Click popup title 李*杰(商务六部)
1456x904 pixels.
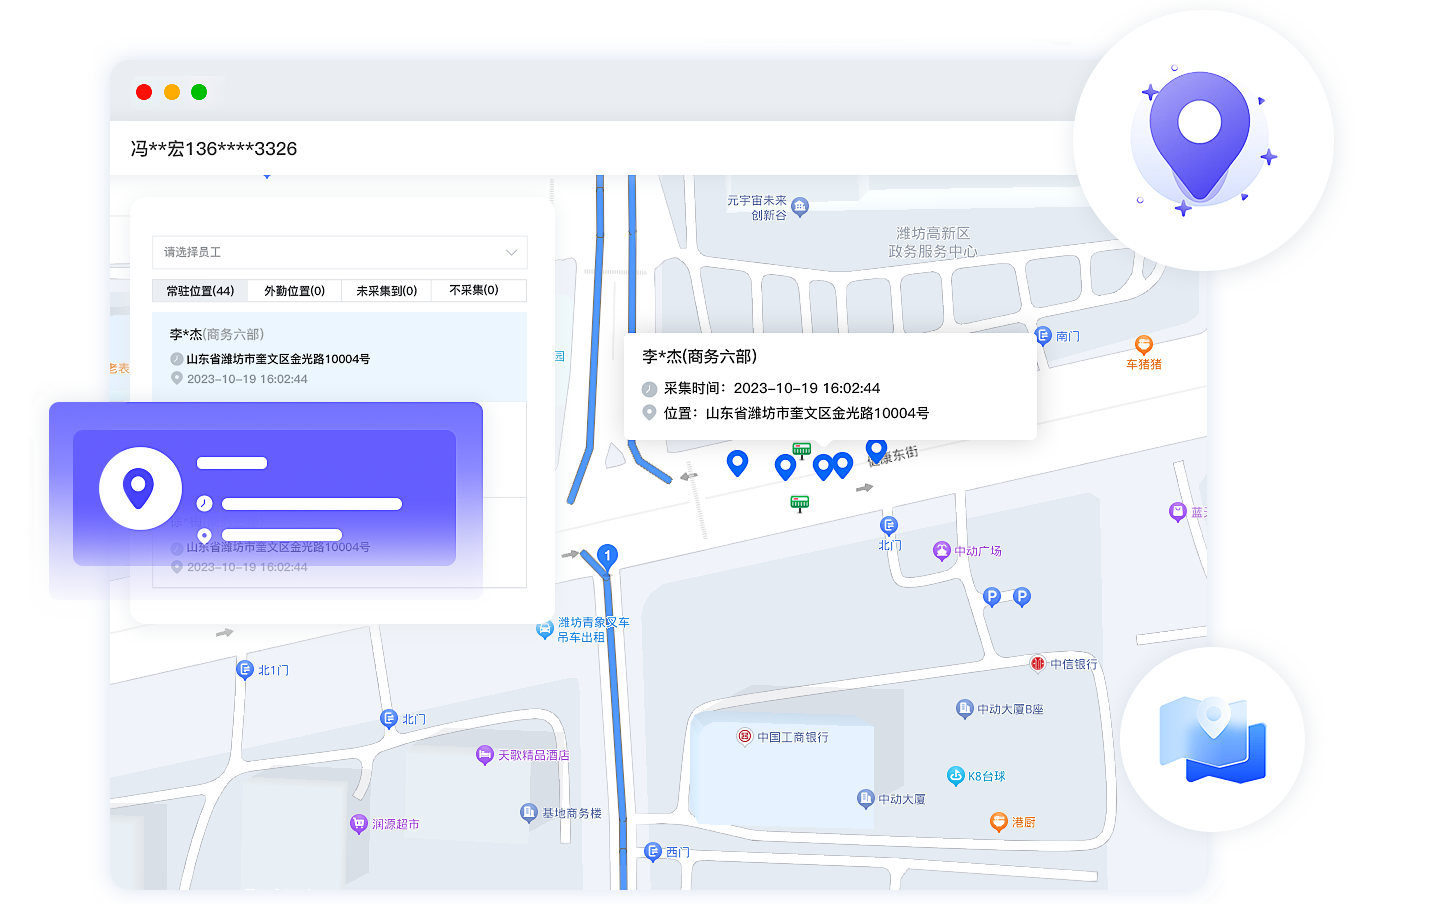(699, 356)
